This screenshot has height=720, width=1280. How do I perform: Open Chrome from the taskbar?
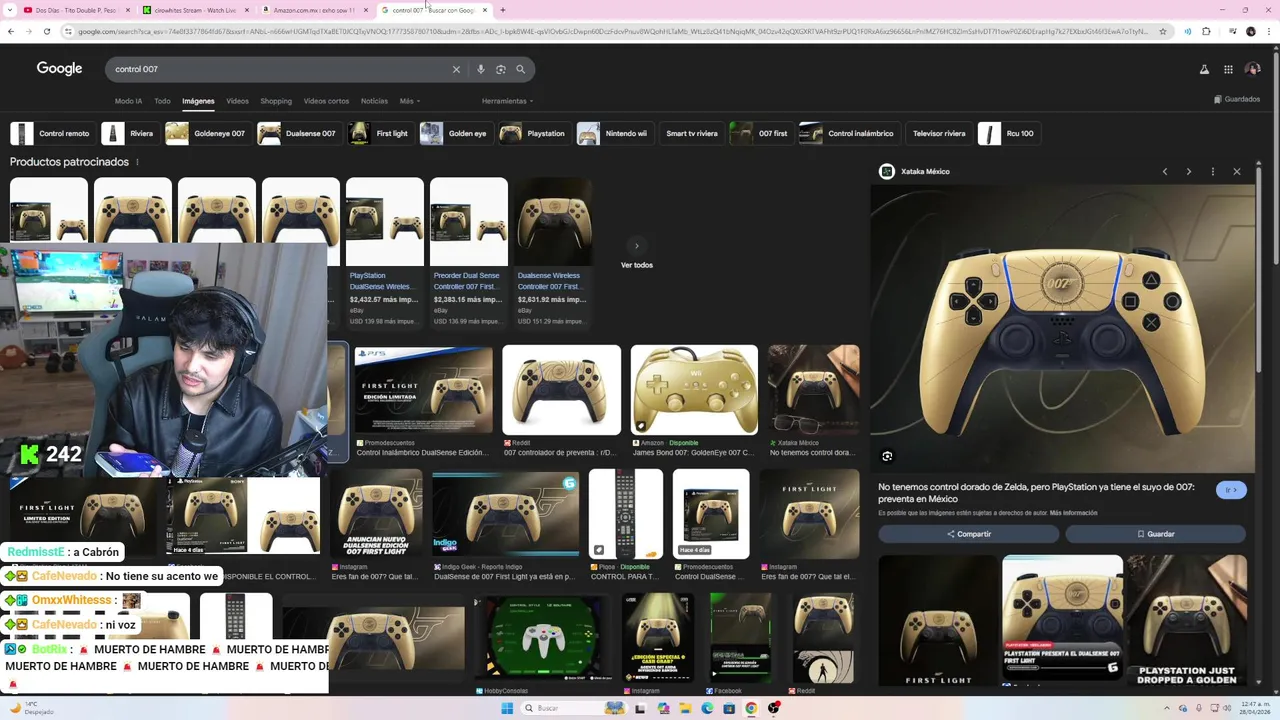click(x=751, y=708)
